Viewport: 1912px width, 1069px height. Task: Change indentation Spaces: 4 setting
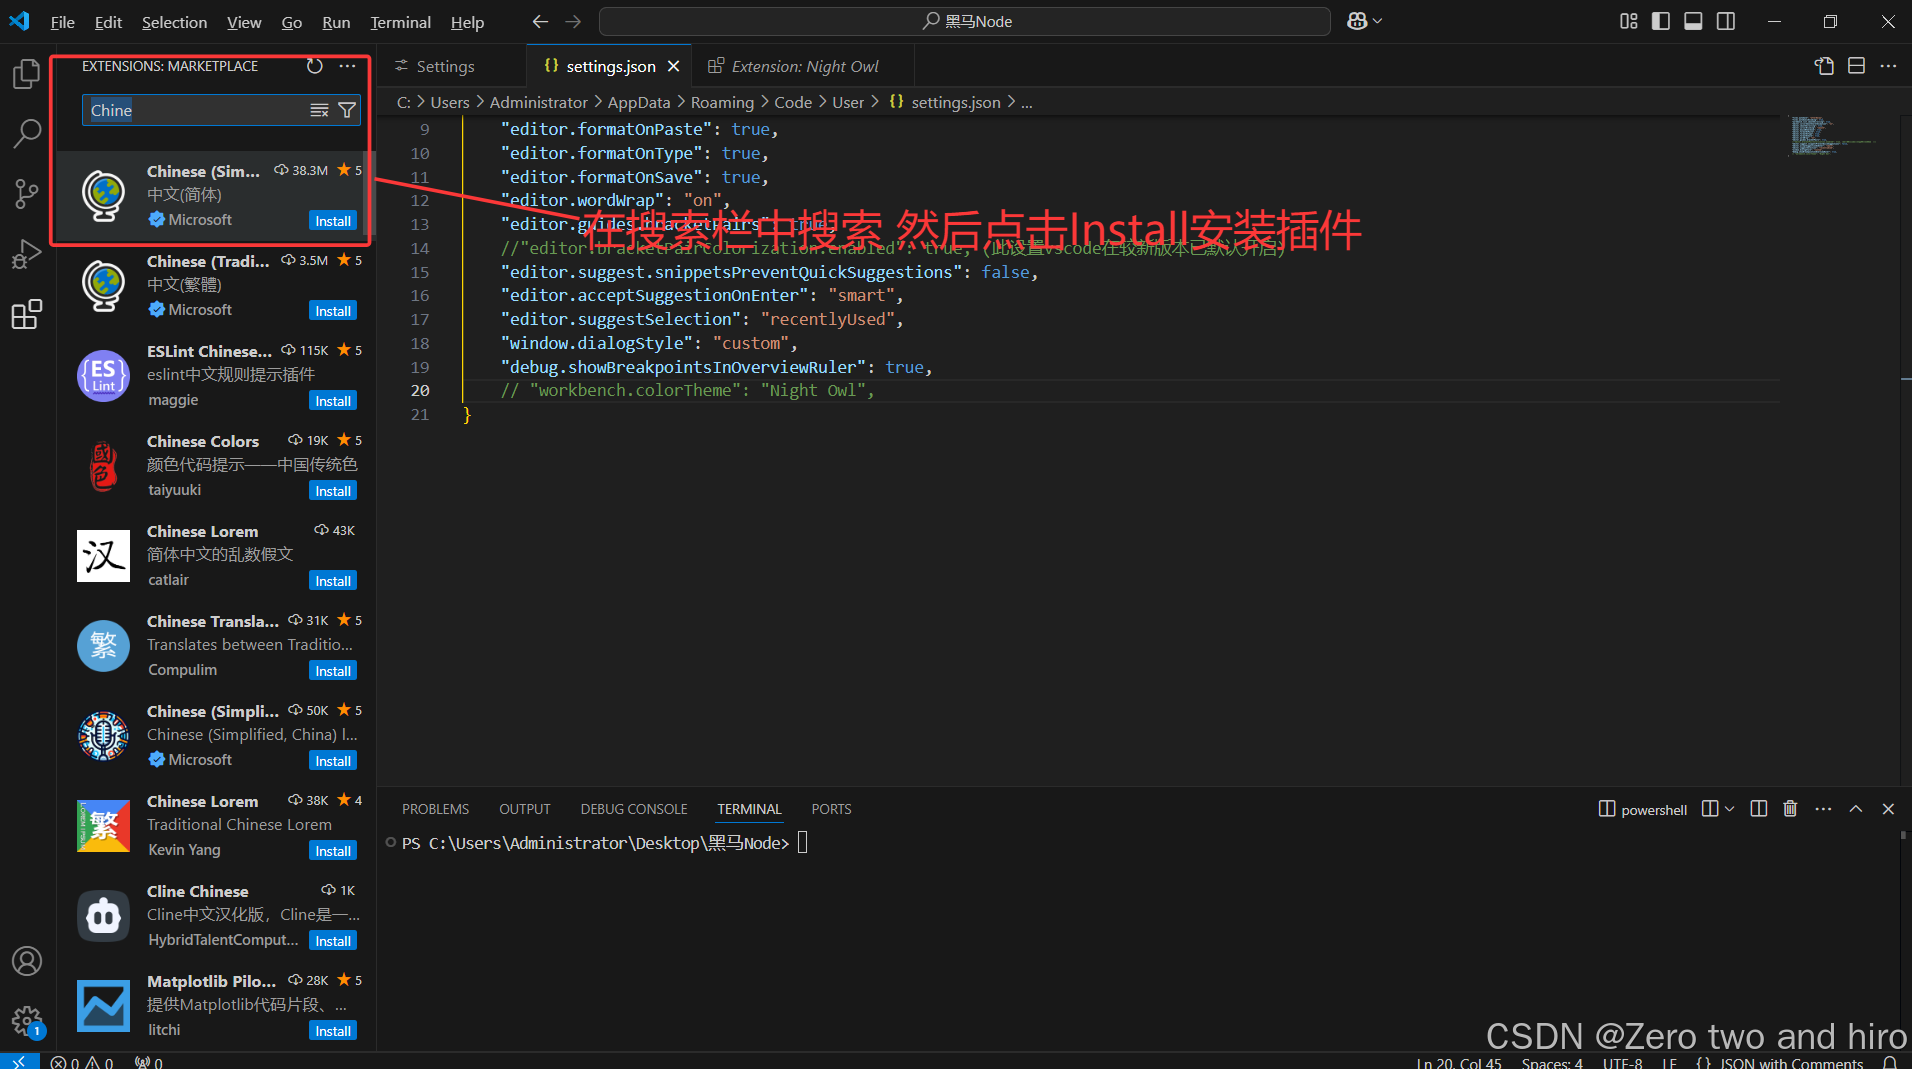click(x=1552, y=1062)
